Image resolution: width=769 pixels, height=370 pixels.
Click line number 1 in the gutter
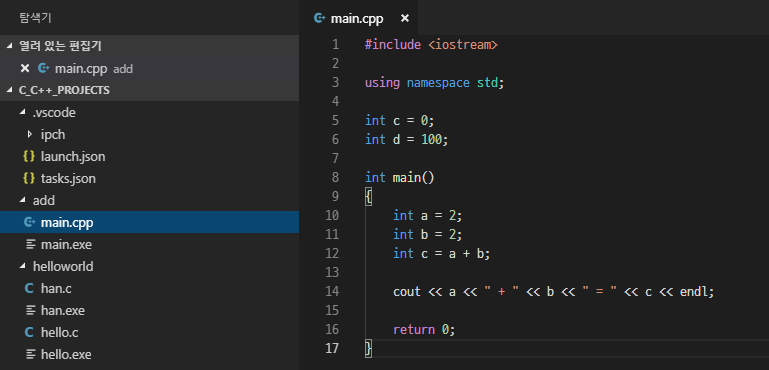335,45
